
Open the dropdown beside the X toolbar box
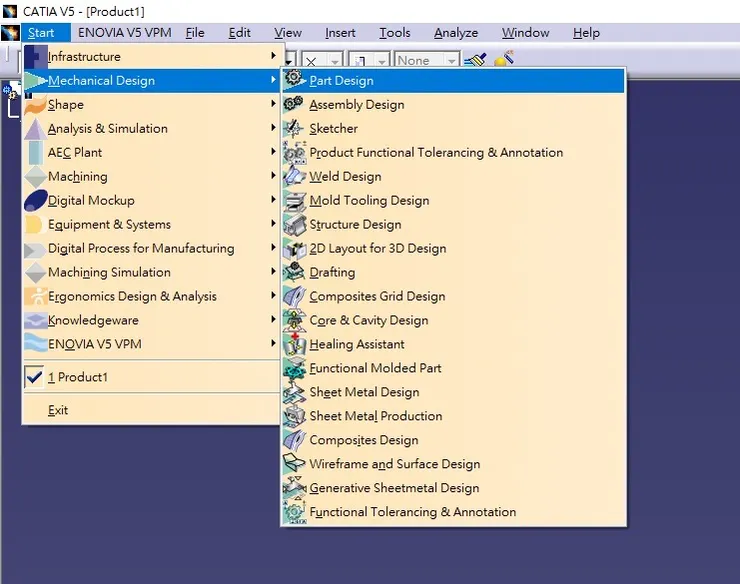[335, 61]
